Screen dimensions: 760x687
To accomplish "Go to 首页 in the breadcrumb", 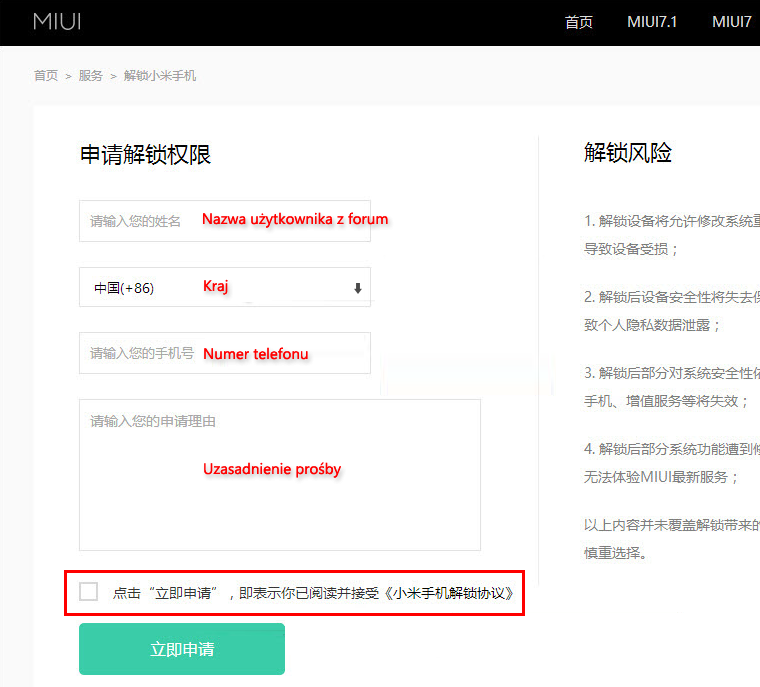I will click(46, 76).
